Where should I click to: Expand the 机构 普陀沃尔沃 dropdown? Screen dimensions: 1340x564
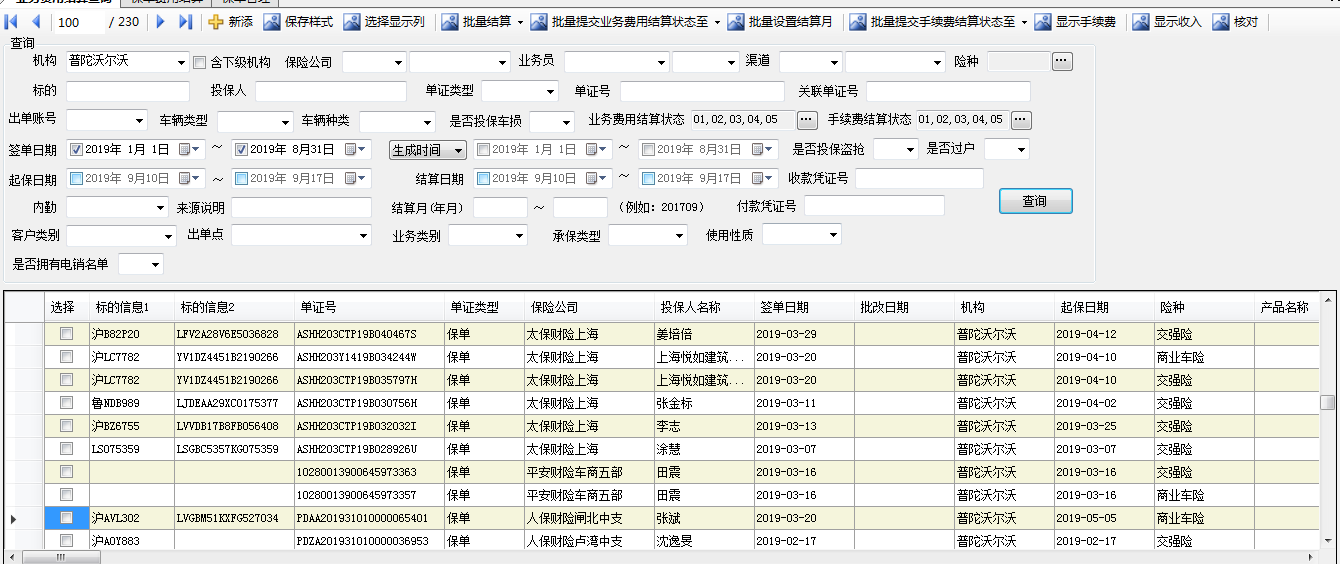pos(181,63)
